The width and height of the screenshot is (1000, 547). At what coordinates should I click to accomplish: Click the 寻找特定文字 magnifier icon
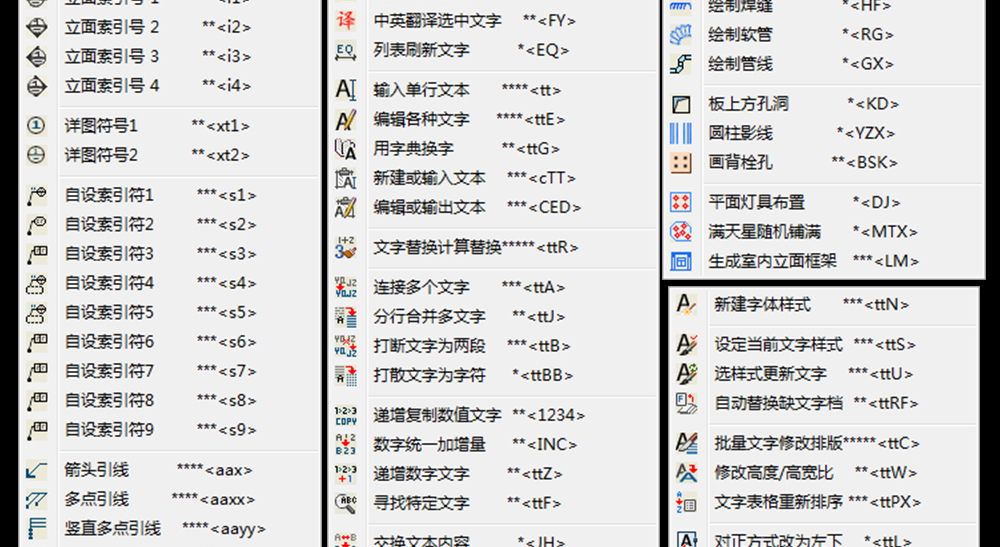345,503
